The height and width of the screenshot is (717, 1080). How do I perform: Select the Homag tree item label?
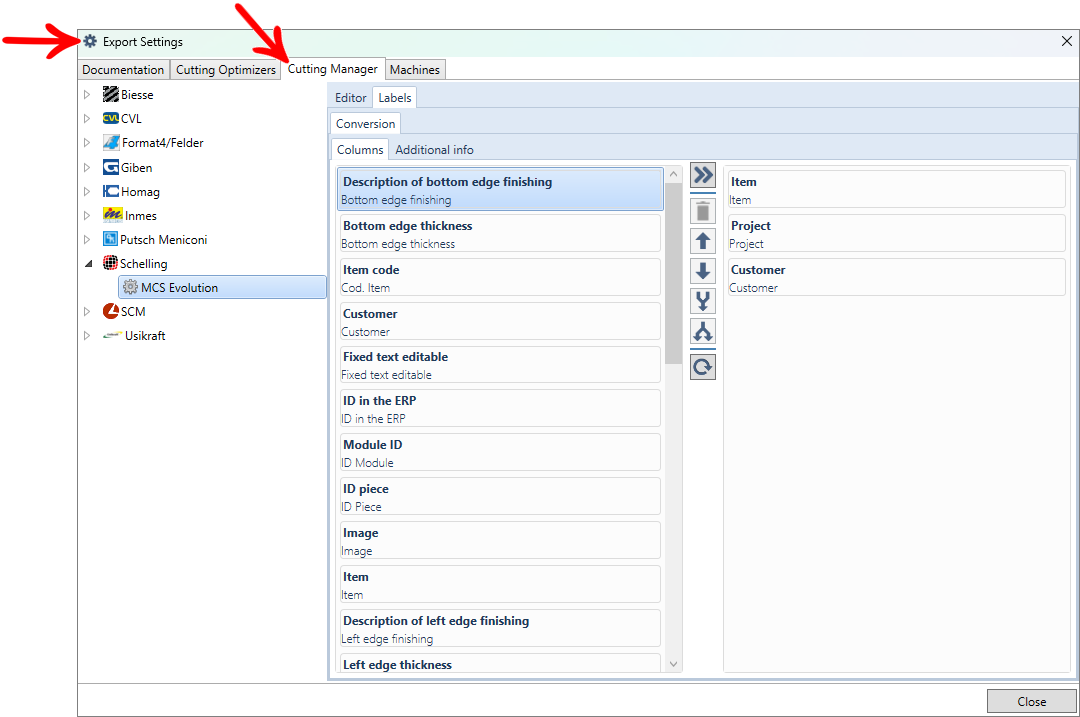click(141, 191)
